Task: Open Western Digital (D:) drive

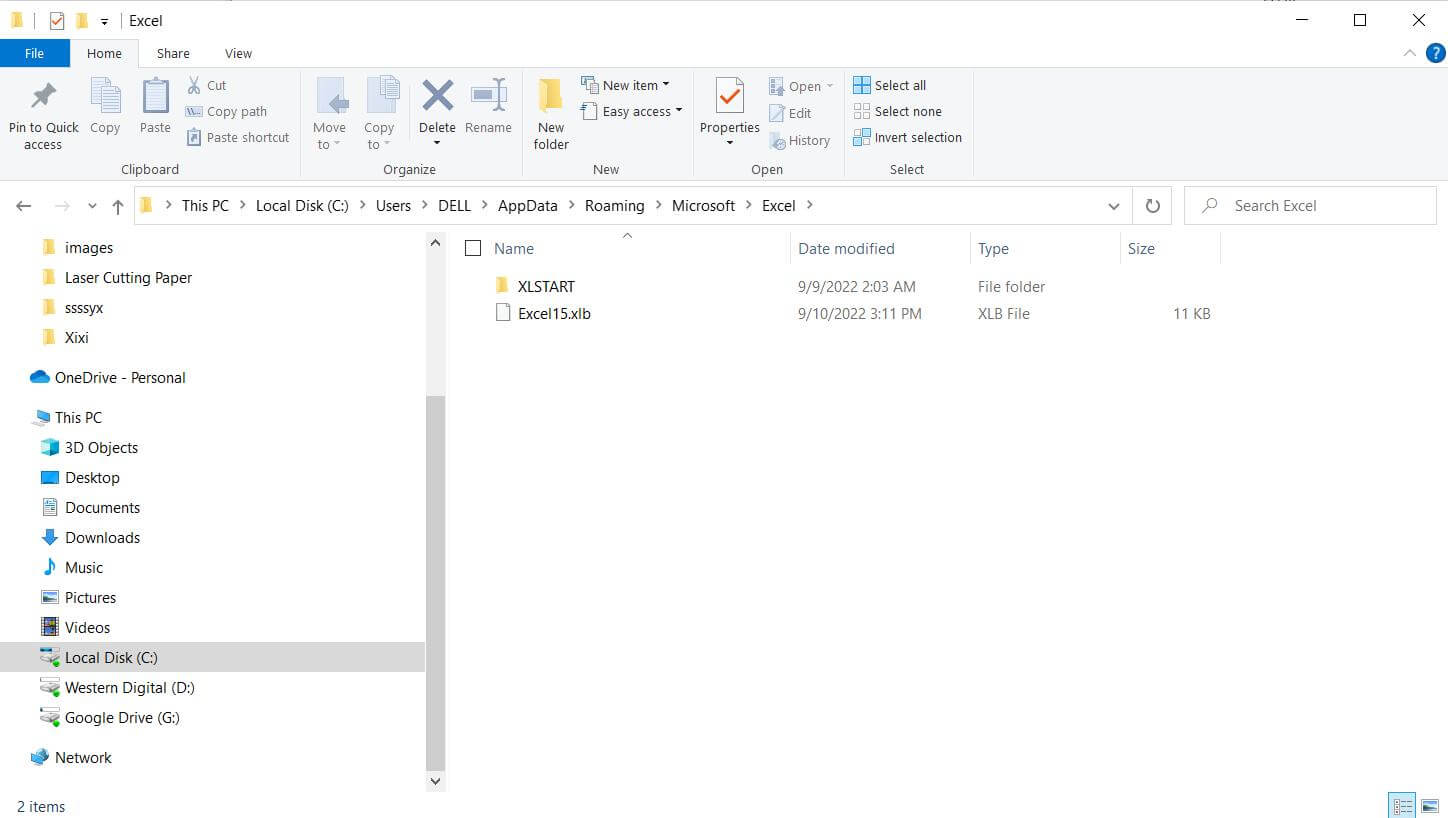Action: [129, 687]
